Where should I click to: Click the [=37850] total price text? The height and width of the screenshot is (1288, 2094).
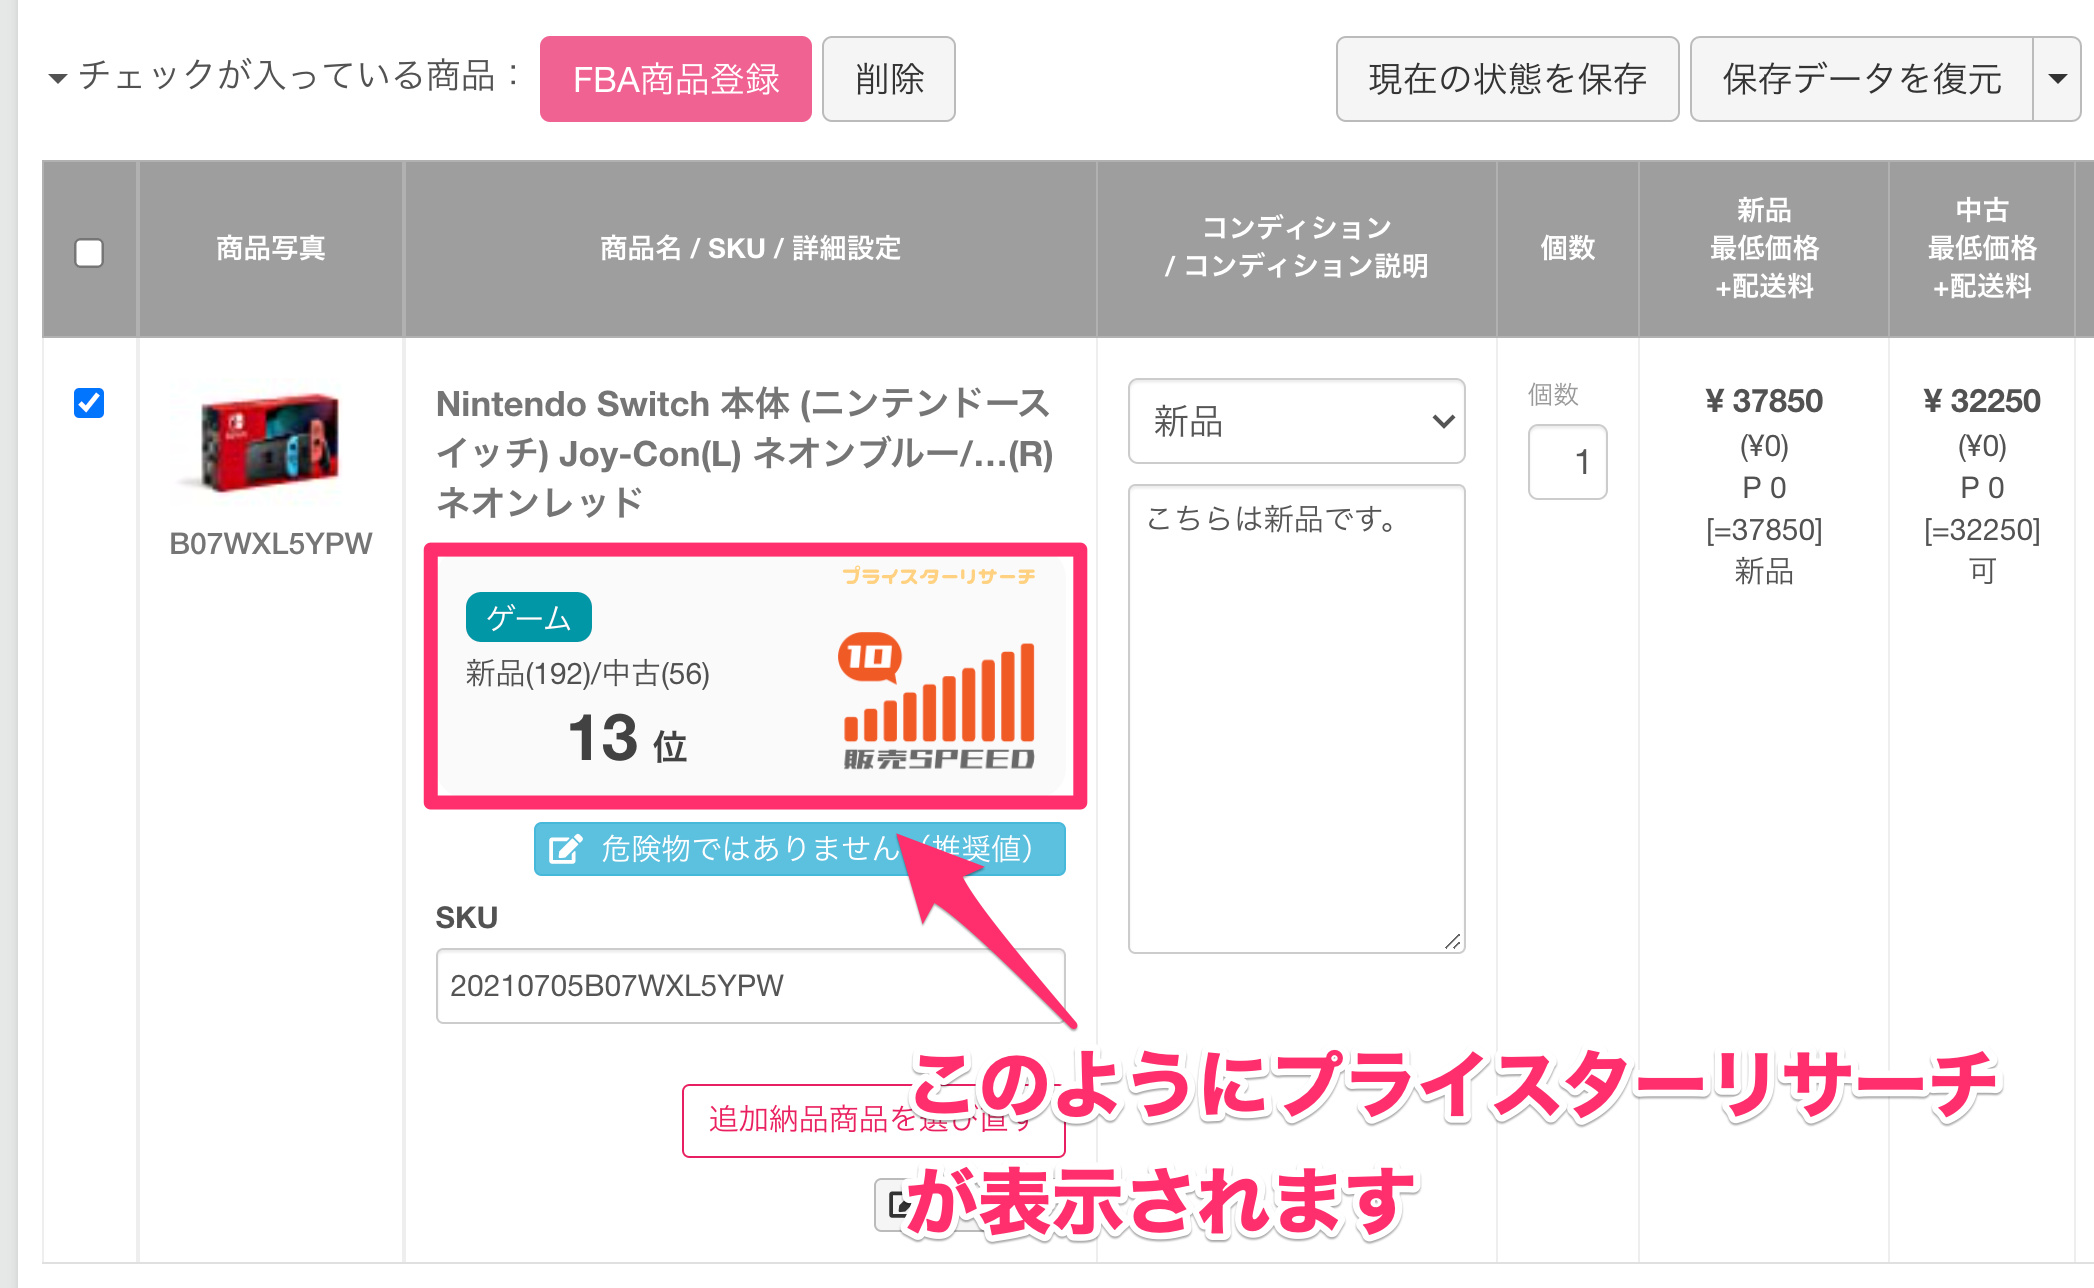click(1764, 530)
